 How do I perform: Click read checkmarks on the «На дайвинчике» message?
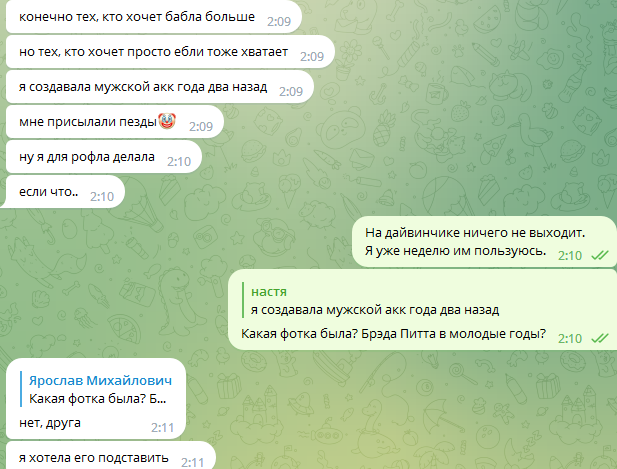(600, 255)
